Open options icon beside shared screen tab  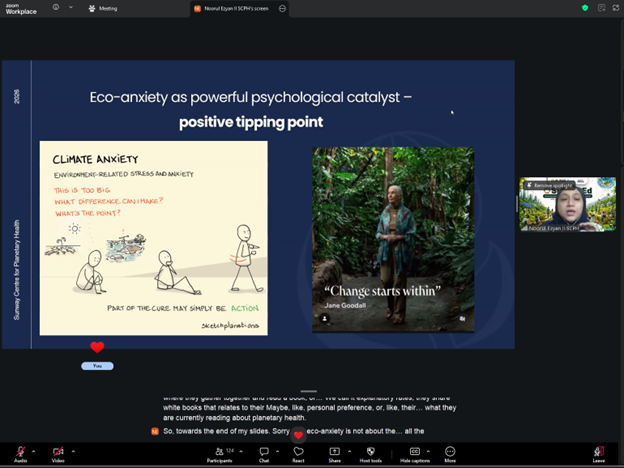283,7
